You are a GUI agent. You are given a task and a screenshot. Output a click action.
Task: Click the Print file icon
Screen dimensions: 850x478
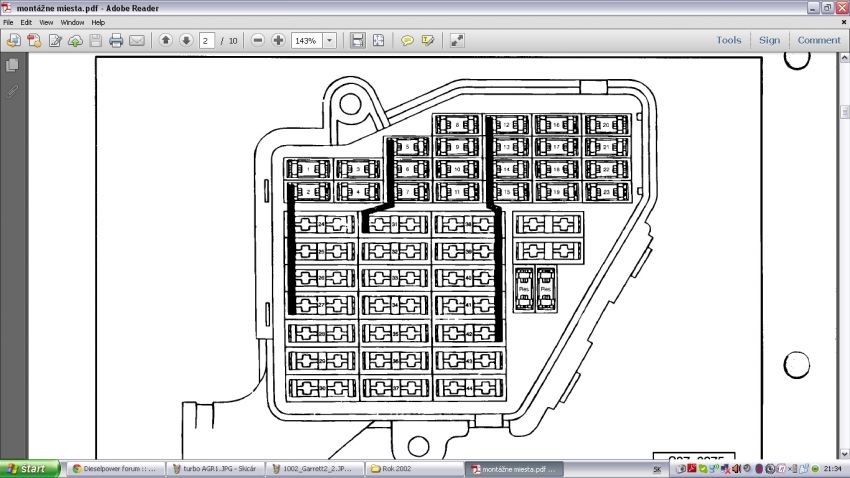coord(116,41)
